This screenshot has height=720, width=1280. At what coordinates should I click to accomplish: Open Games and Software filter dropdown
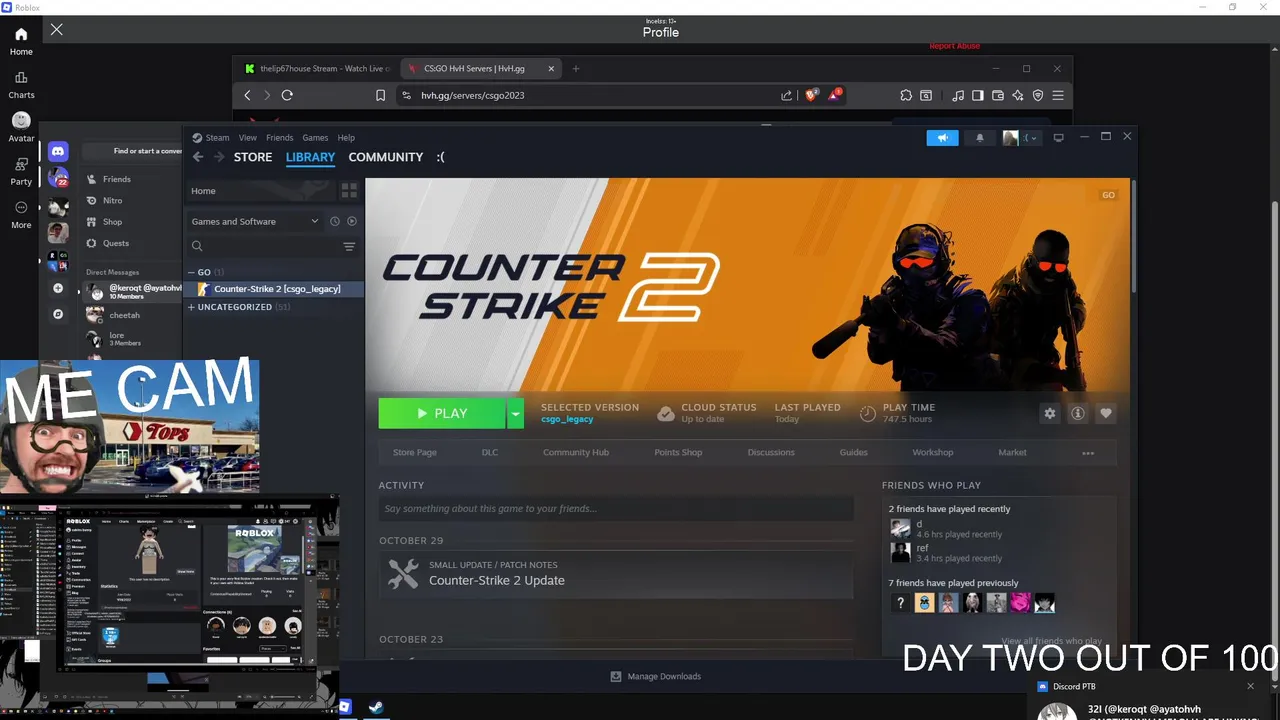(254, 222)
